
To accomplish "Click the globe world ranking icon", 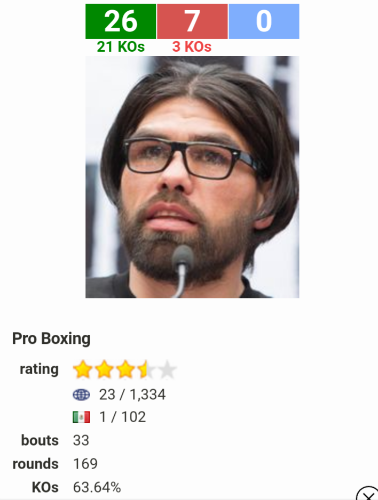I will point(81,395).
